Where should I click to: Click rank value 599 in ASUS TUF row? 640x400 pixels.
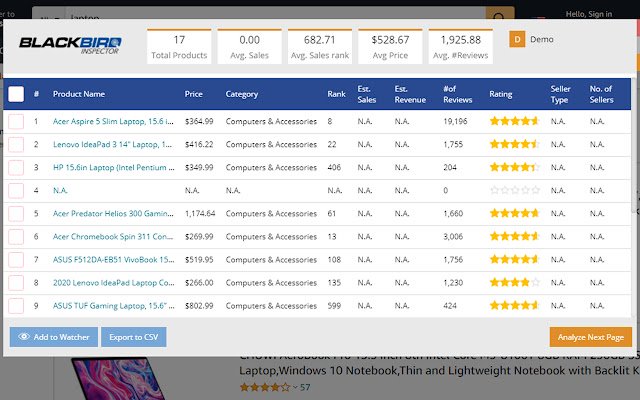click(x=334, y=306)
